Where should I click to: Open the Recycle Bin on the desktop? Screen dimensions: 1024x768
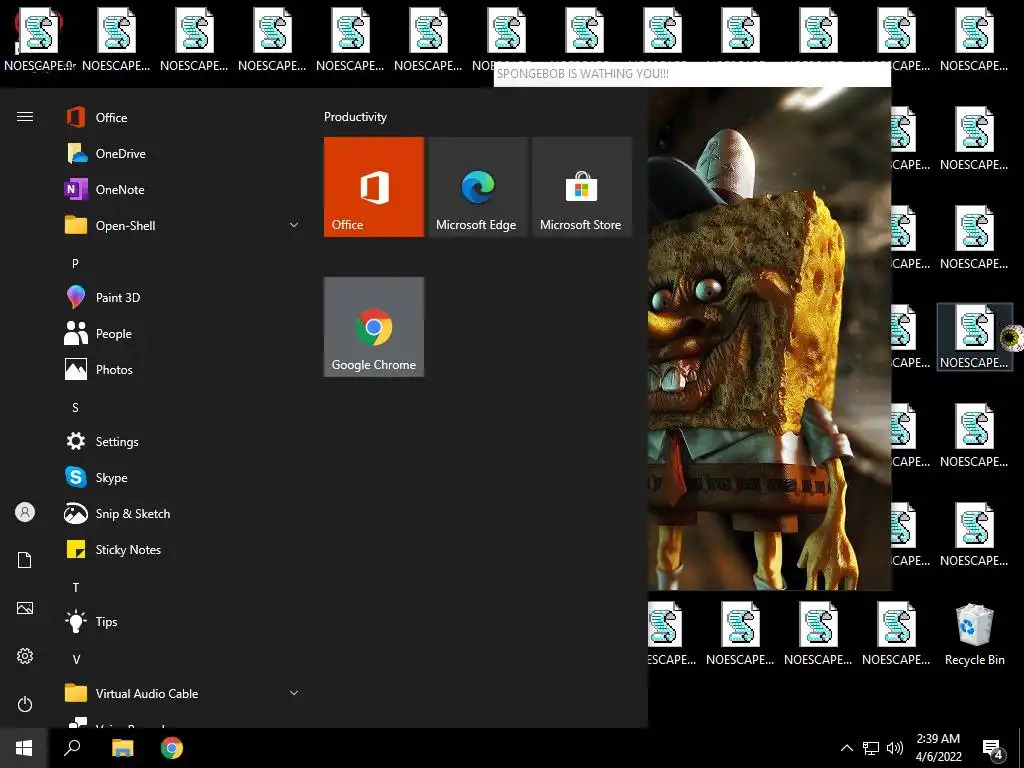974,635
